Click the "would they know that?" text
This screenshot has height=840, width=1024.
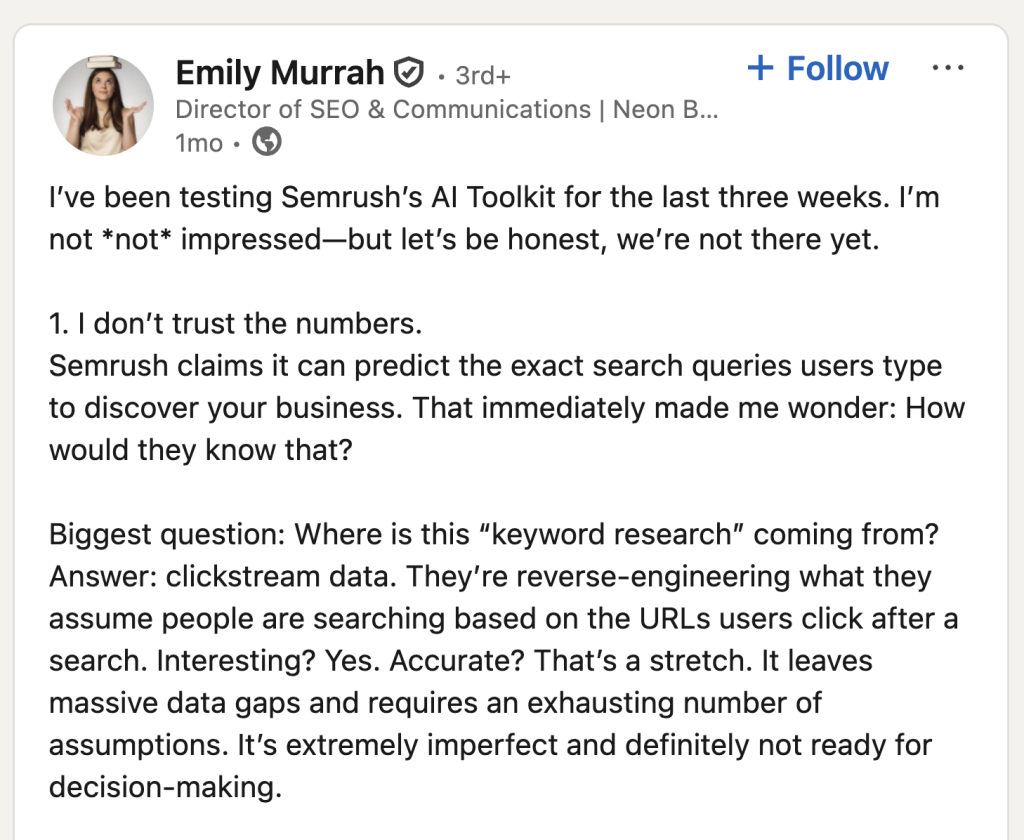[x=200, y=450]
